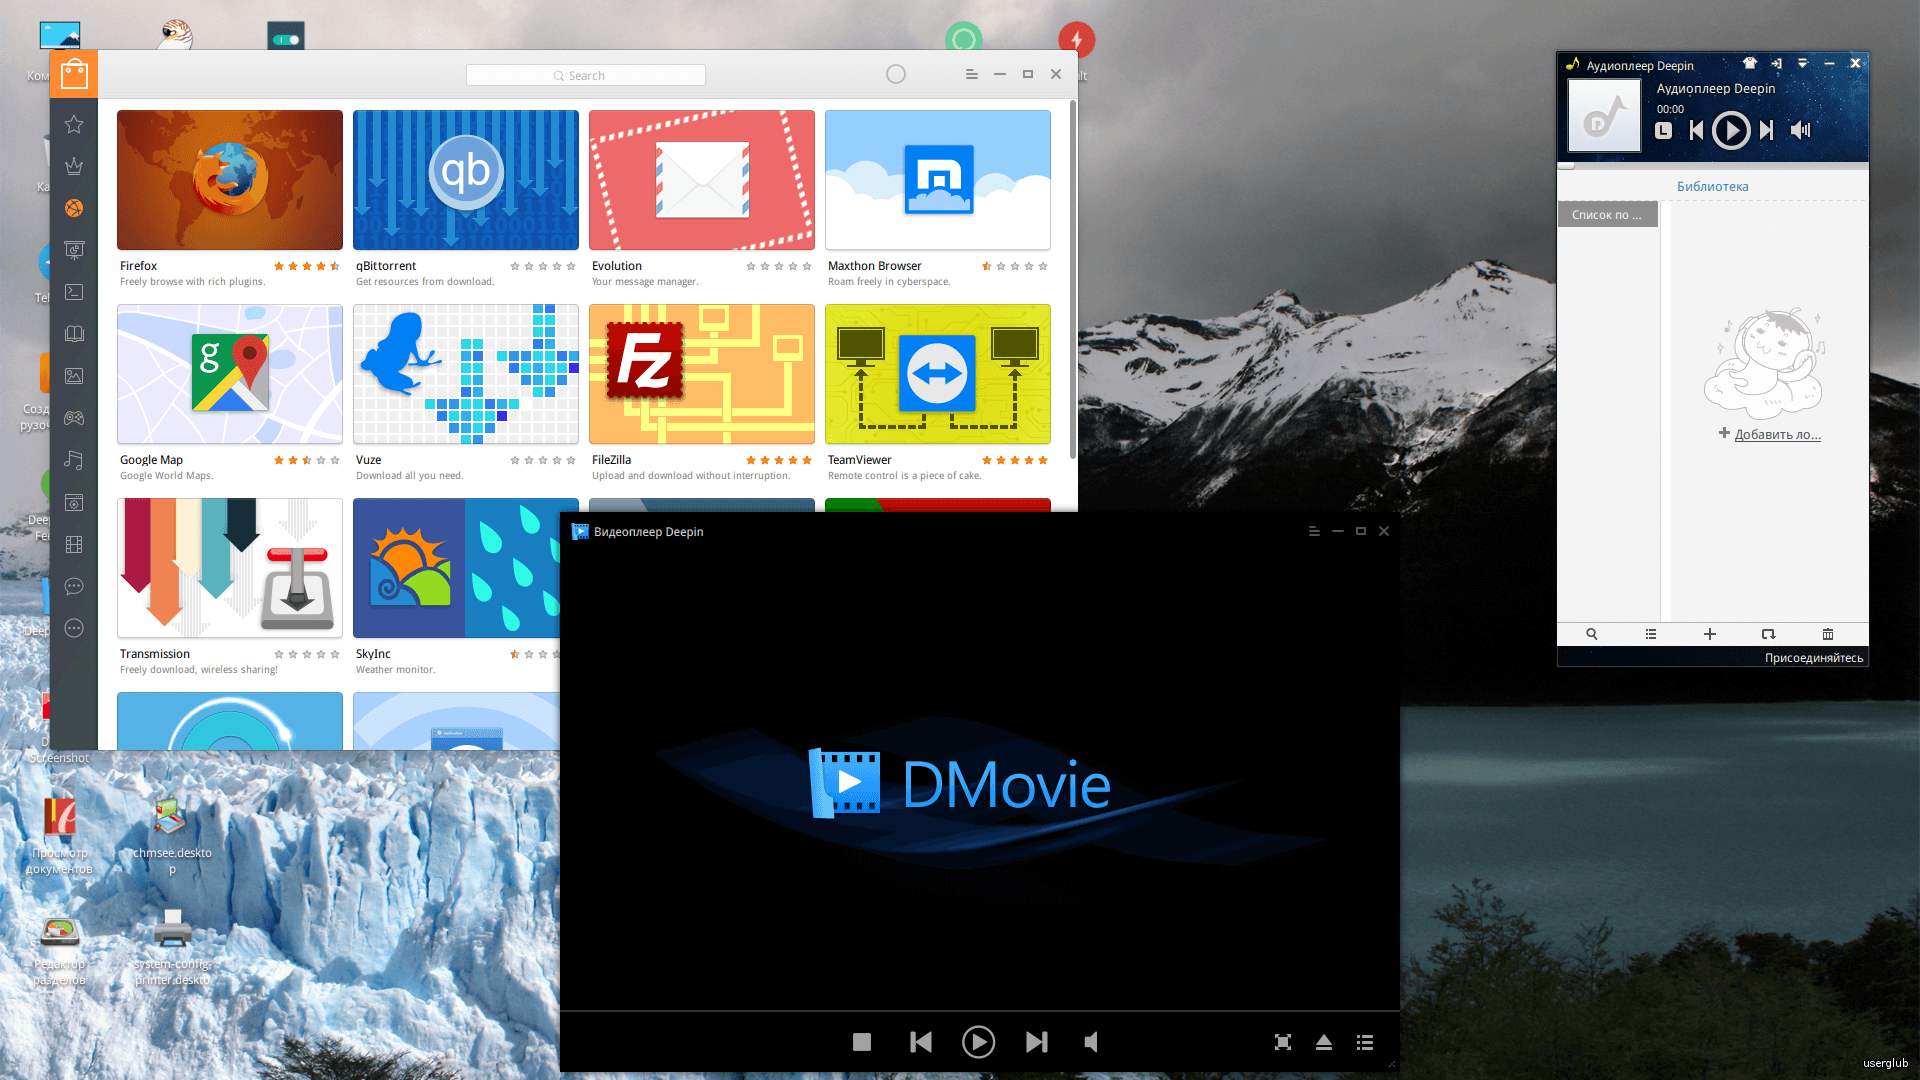Open the Firefox app tile
This screenshot has height=1080, width=1920.
(230, 180)
